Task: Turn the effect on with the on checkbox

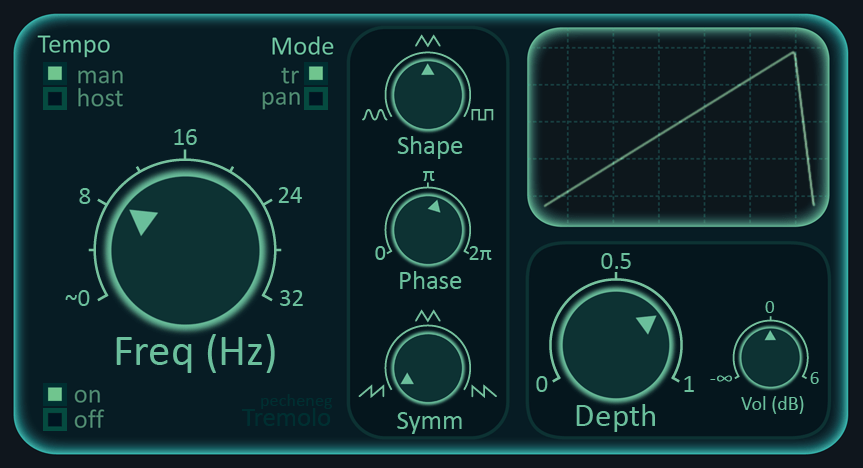Action: tap(55, 394)
